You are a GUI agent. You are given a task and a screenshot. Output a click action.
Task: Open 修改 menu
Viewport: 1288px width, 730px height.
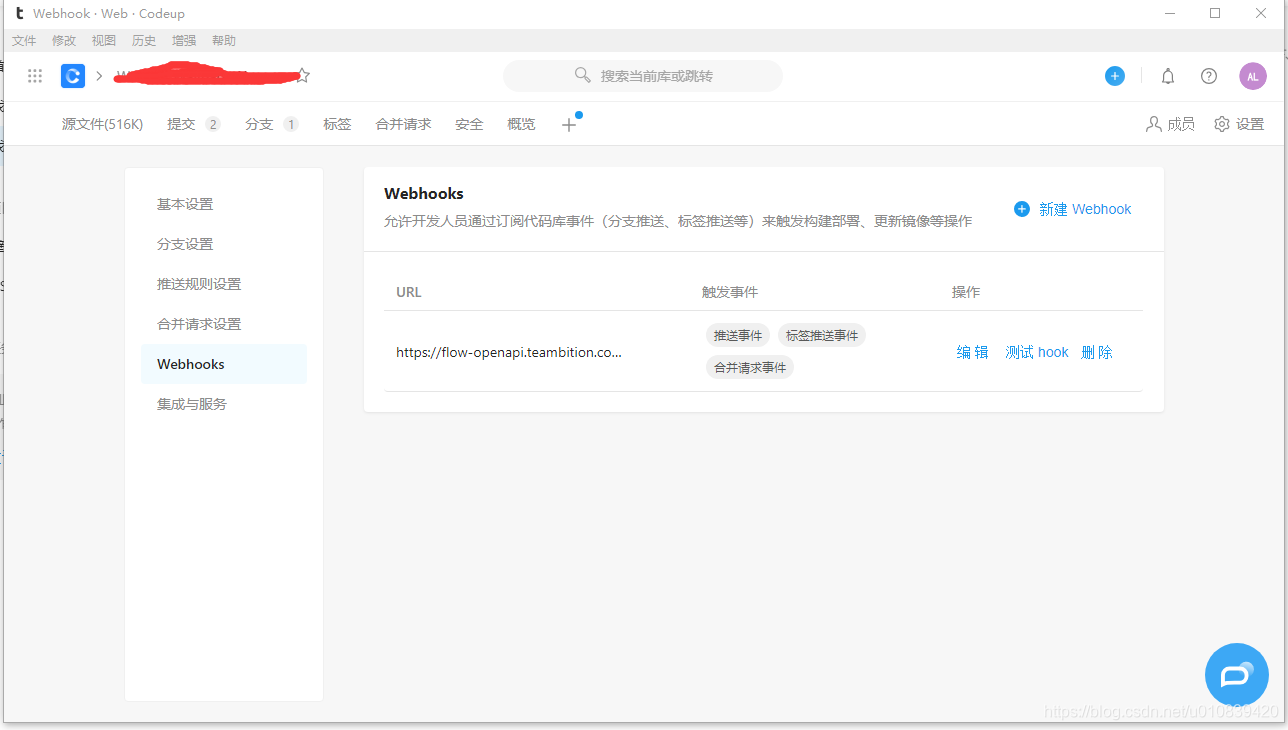point(64,41)
